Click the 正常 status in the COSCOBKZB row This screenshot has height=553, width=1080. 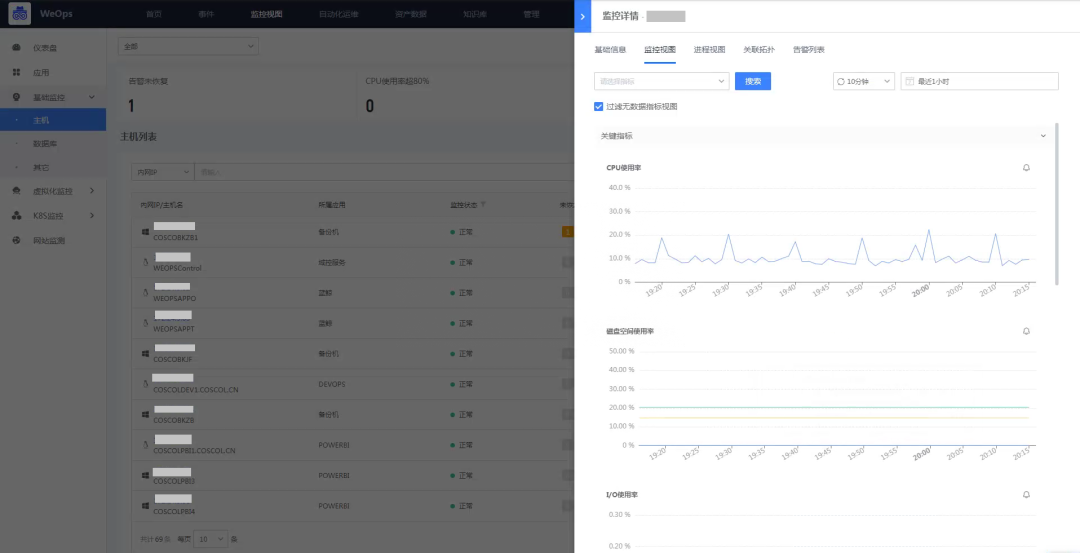(x=461, y=415)
